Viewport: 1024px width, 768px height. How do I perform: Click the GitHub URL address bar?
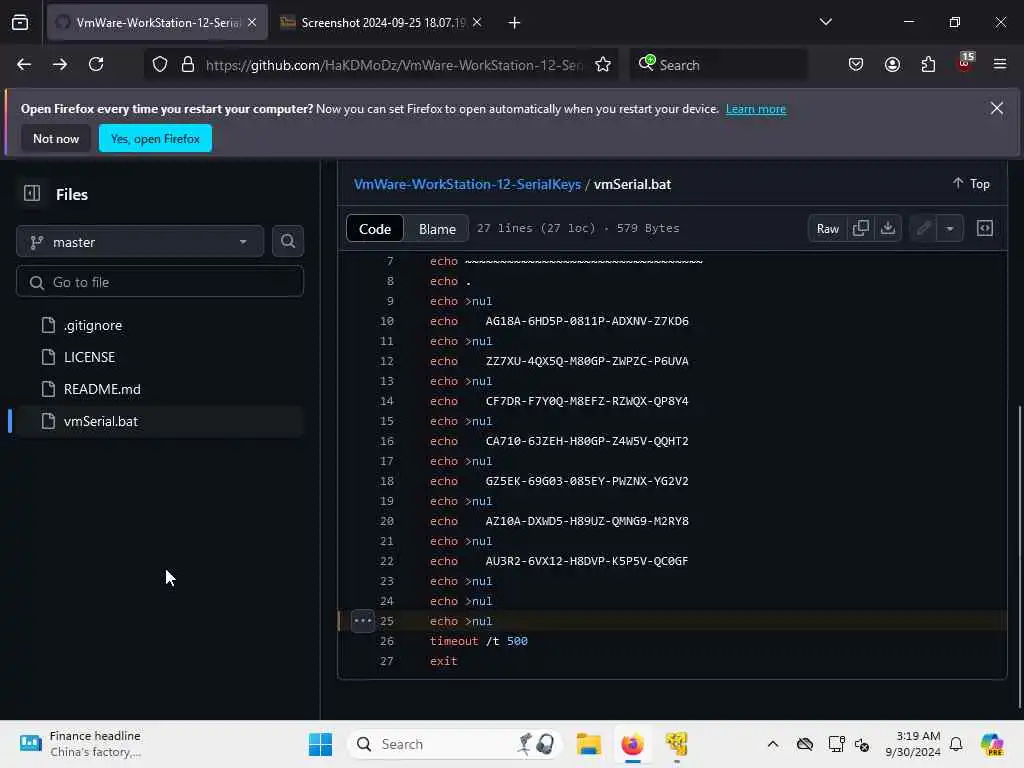pyautogui.click(x=394, y=65)
